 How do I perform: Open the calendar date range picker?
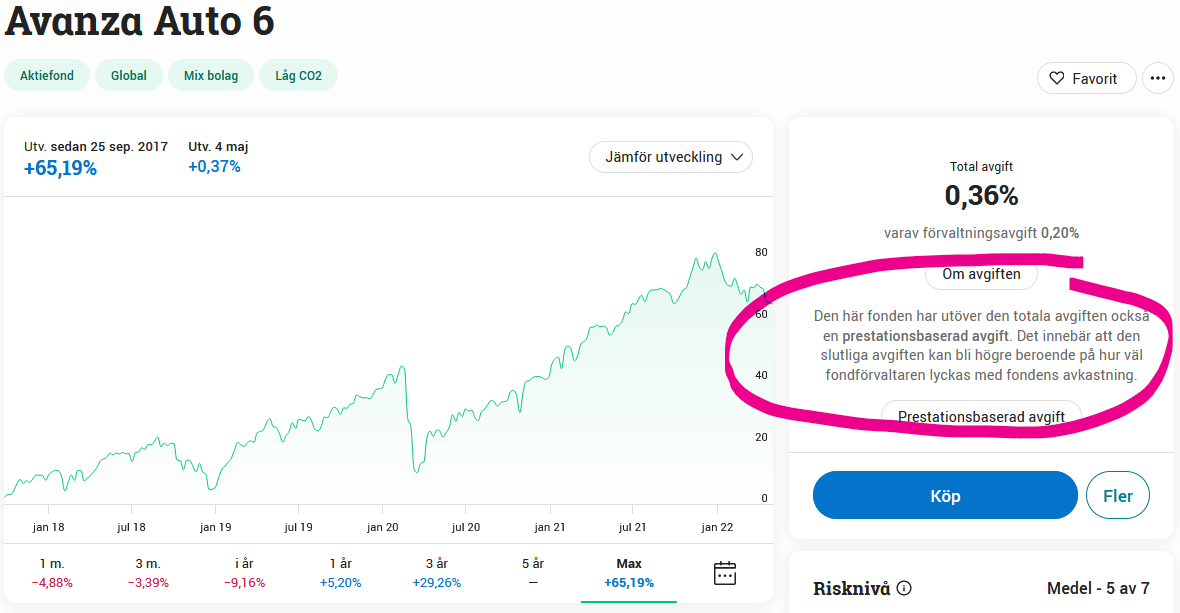coord(725,573)
